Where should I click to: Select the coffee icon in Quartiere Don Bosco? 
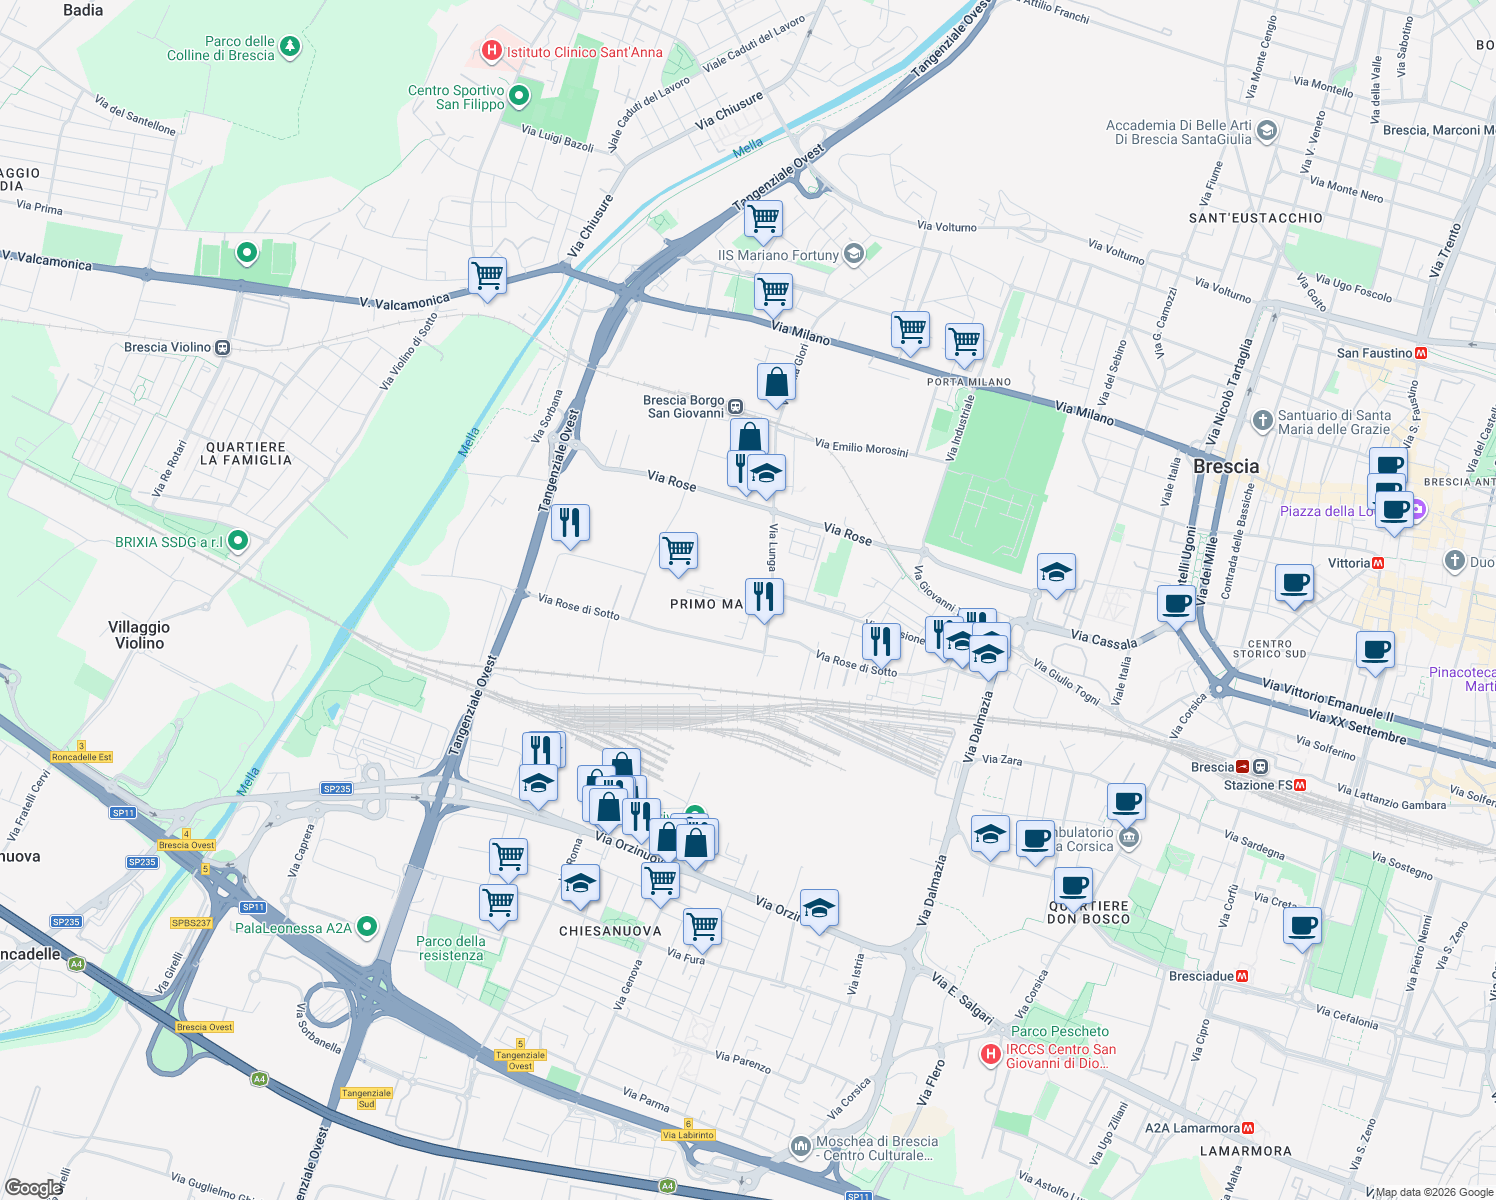(1073, 884)
